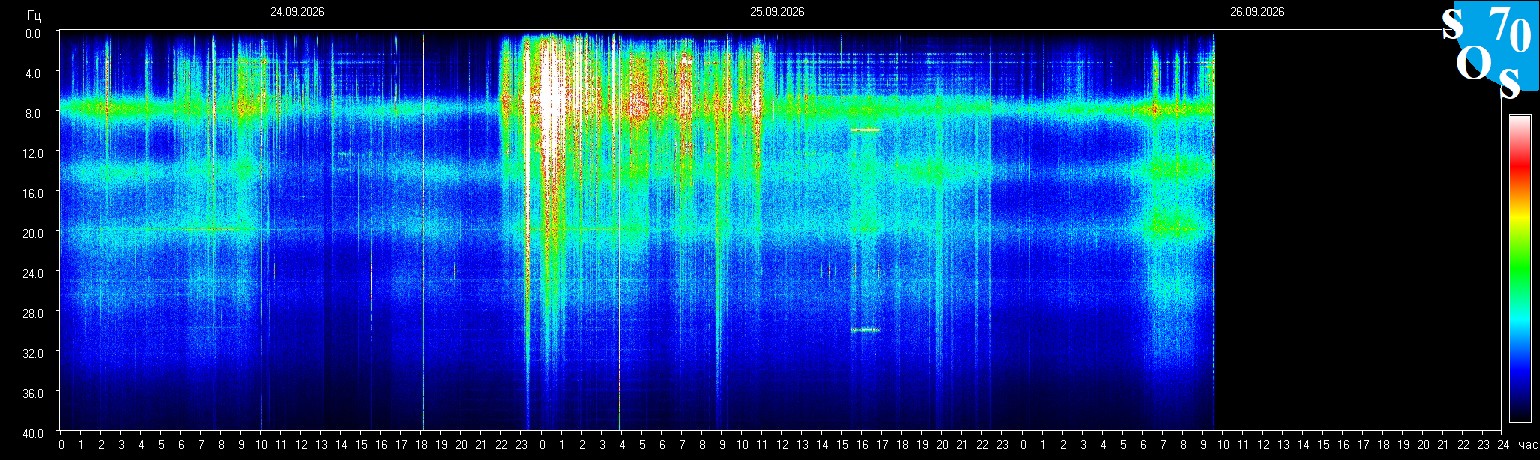Select the 25.09.2026 date label
The width and height of the screenshot is (1540, 460).
pyautogui.click(x=777, y=12)
